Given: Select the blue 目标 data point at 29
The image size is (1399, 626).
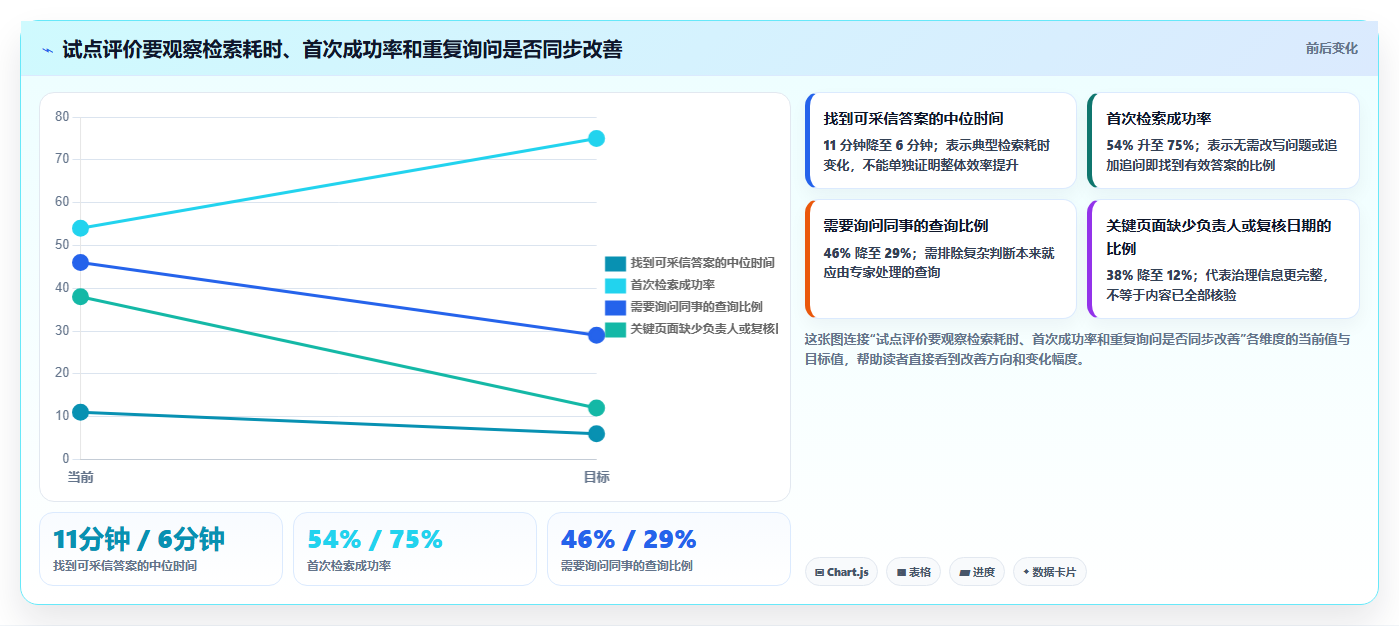Looking at the screenshot, I should point(596,335).
